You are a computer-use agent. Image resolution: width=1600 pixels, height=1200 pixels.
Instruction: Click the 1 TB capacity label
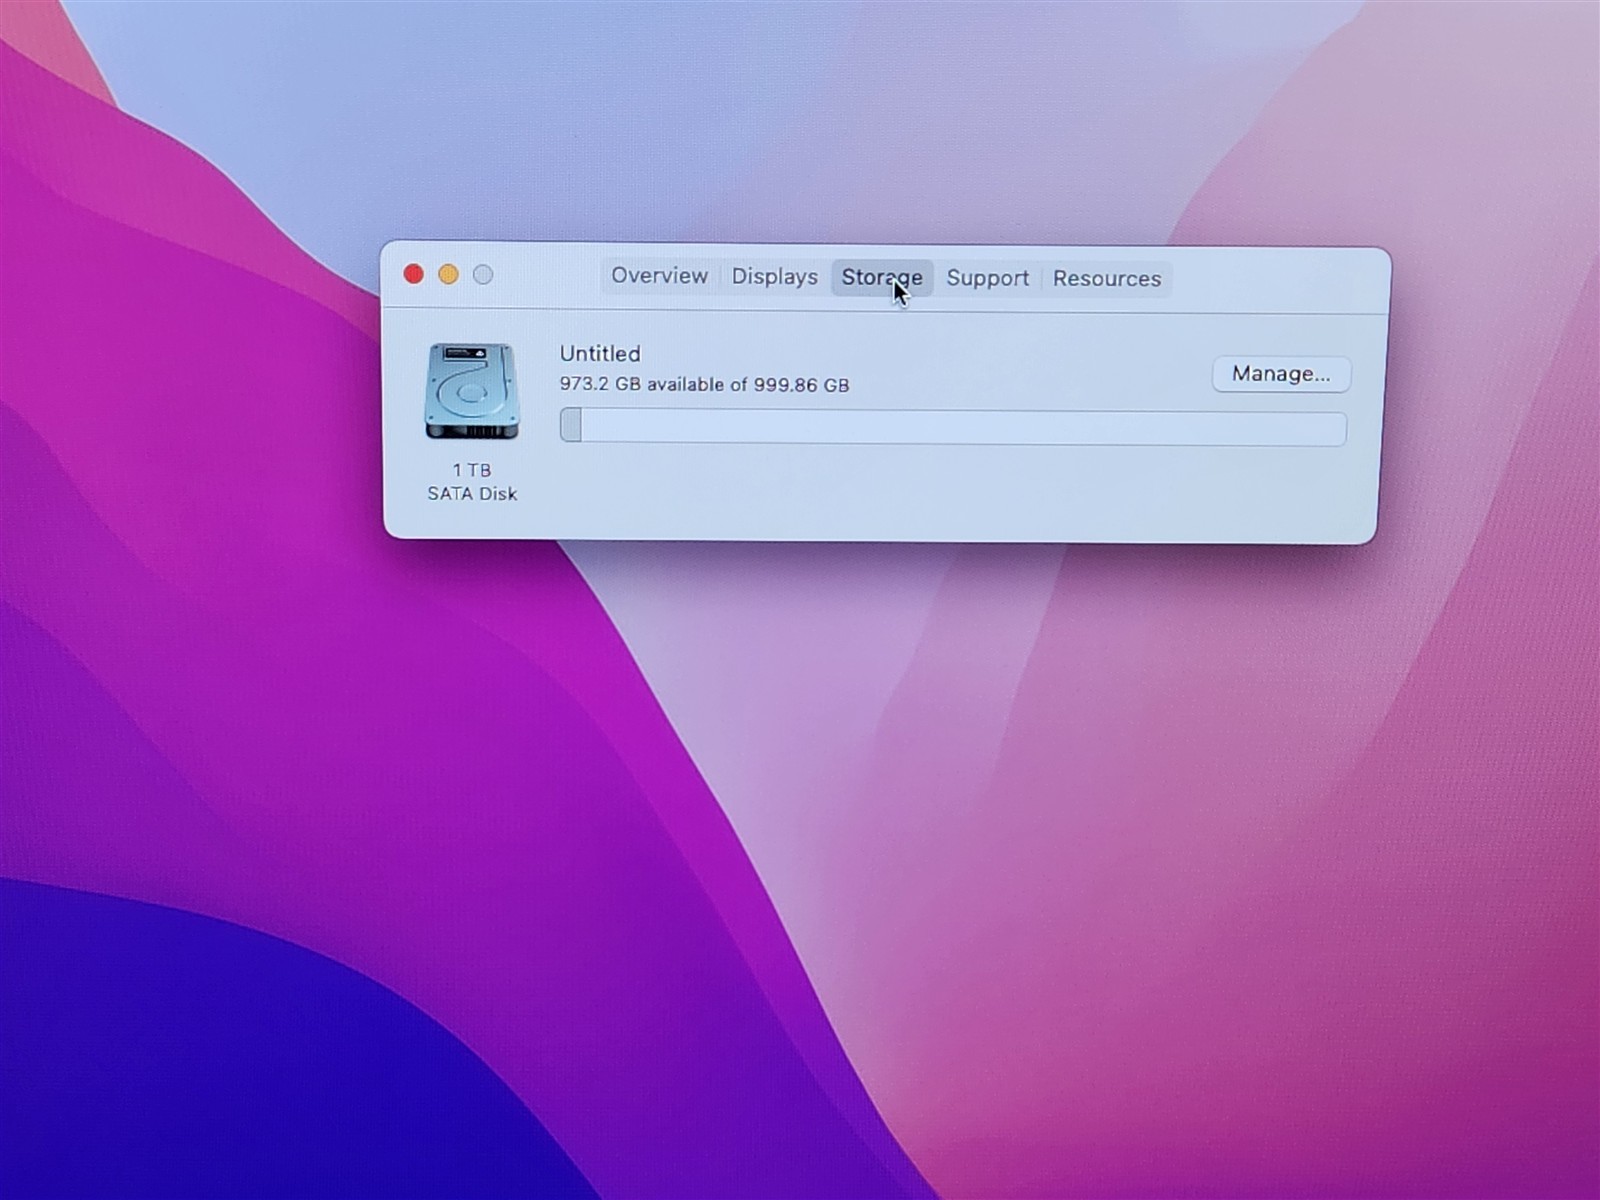pyautogui.click(x=472, y=470)
